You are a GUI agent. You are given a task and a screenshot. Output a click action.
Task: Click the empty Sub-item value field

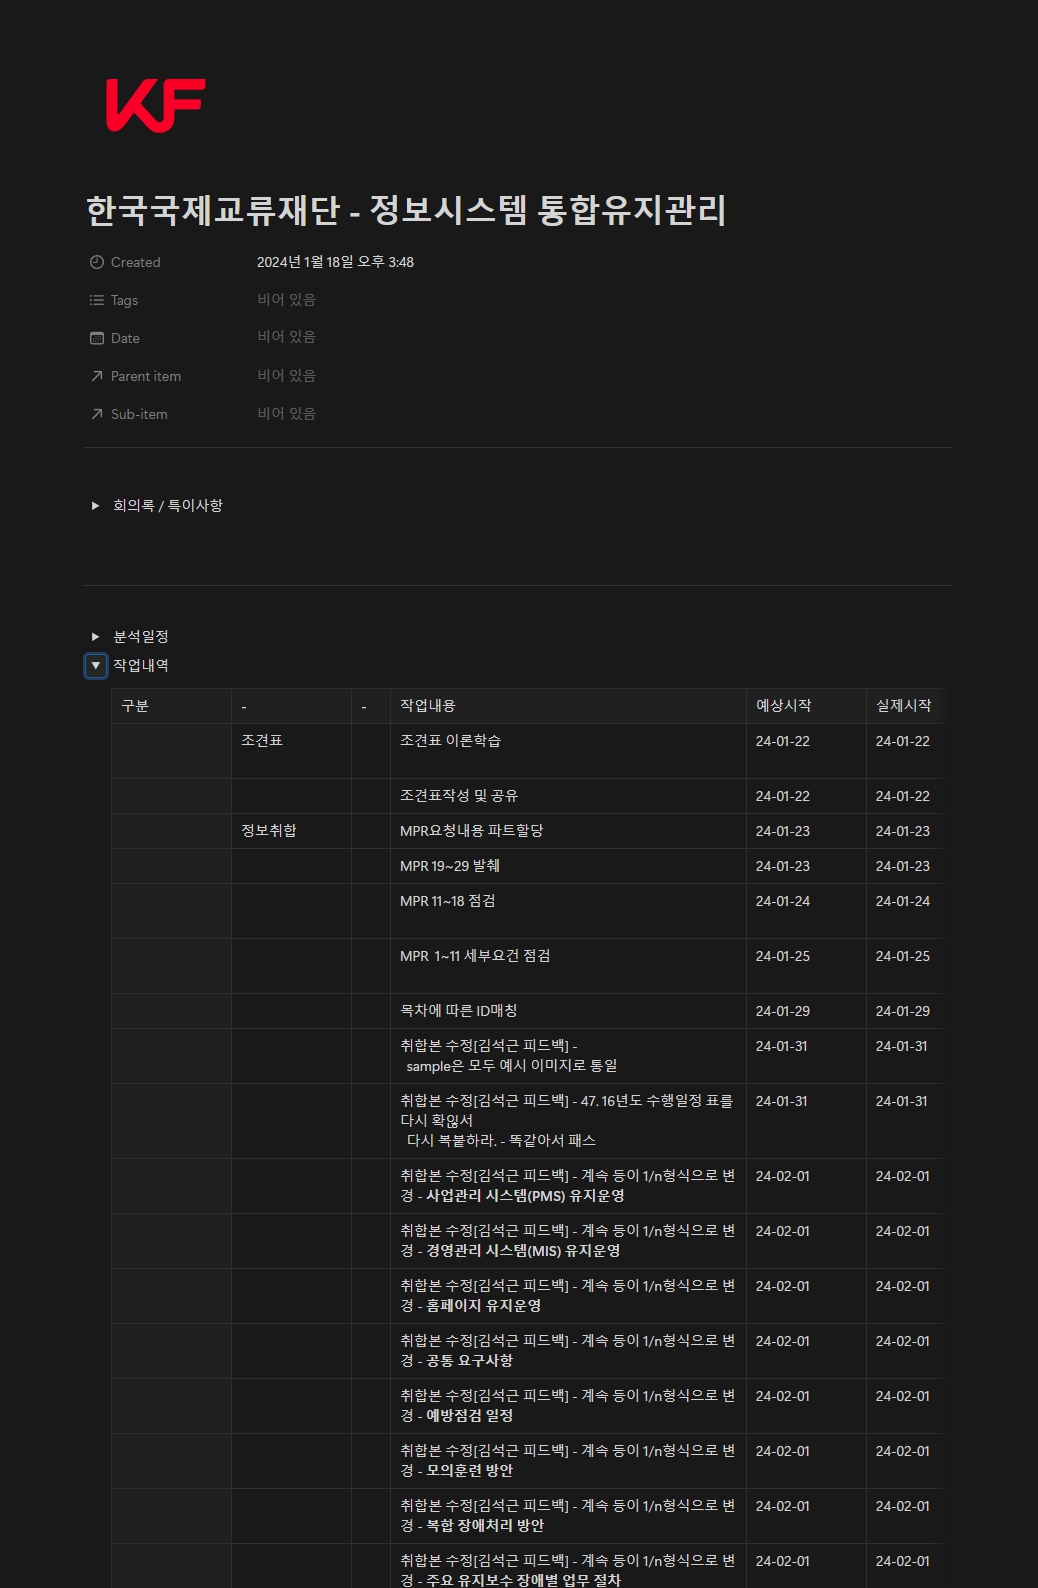(x=286, y=414)
